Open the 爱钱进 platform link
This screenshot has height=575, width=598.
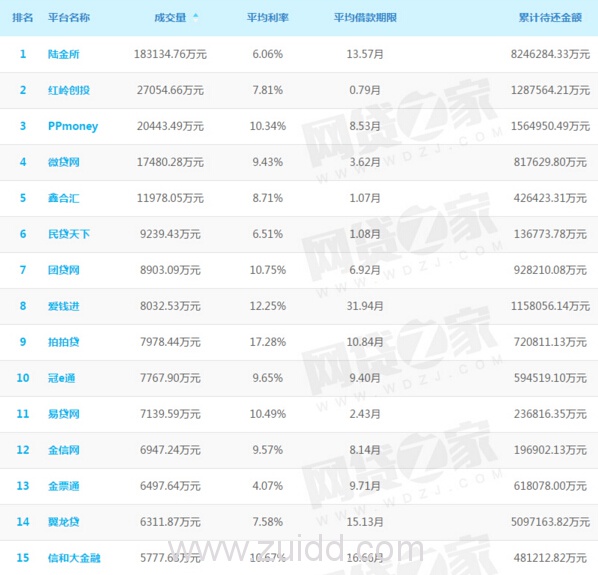click(64, 306)
